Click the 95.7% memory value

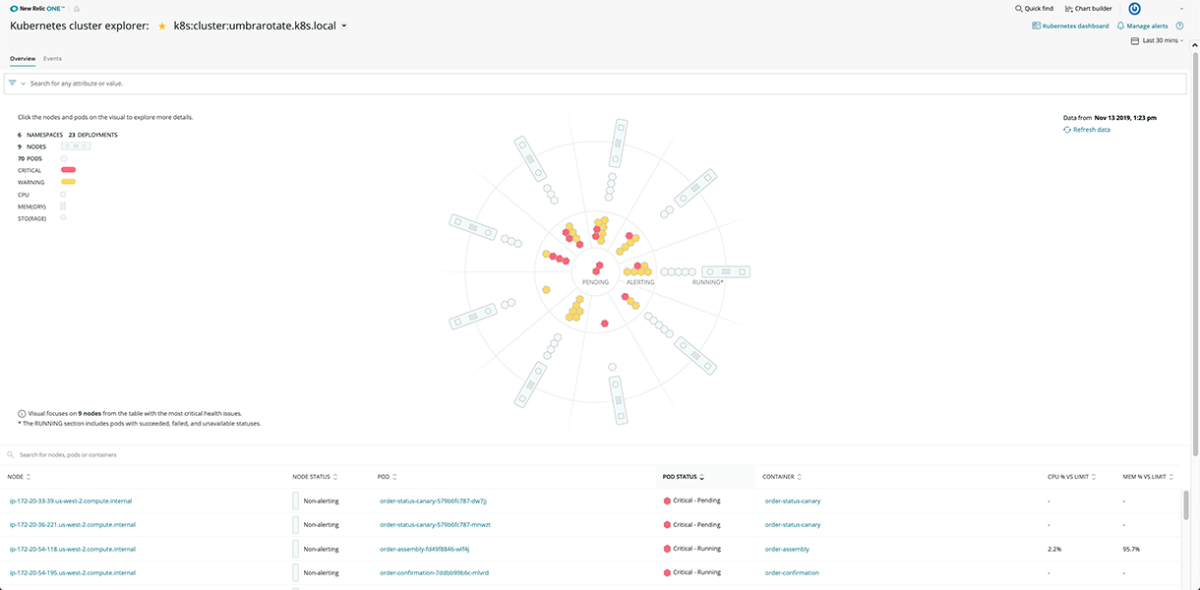[1131, 549]
